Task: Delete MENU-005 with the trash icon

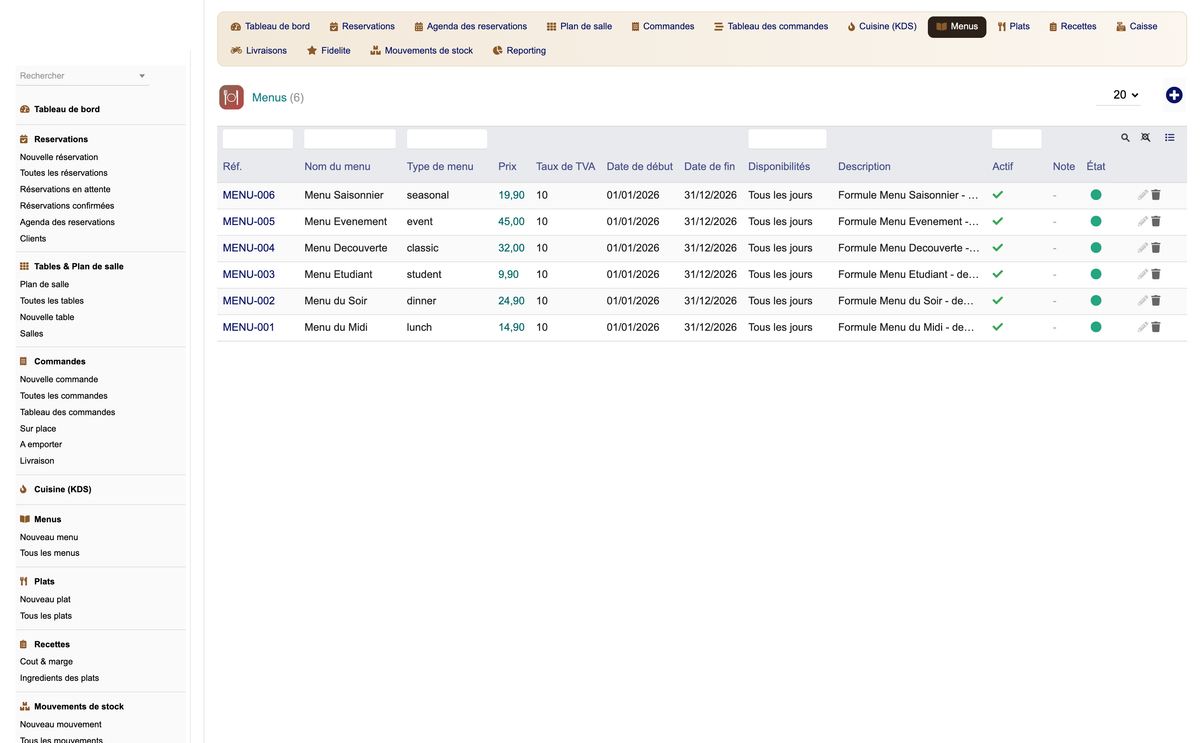Action: coord(1156,221)
